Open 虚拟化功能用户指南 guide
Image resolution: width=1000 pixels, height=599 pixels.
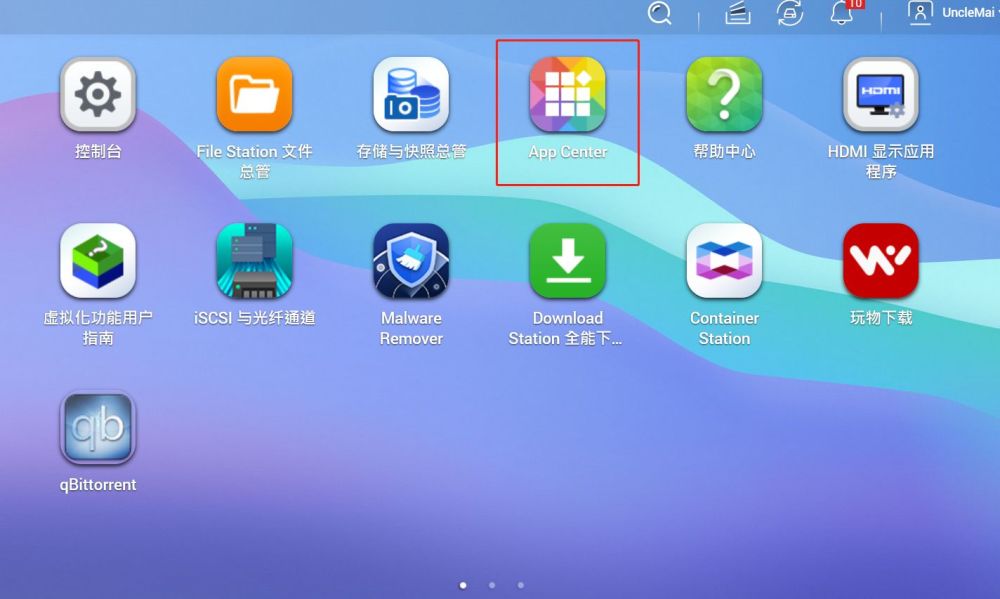pyautogui.click(x=98, y=261)
